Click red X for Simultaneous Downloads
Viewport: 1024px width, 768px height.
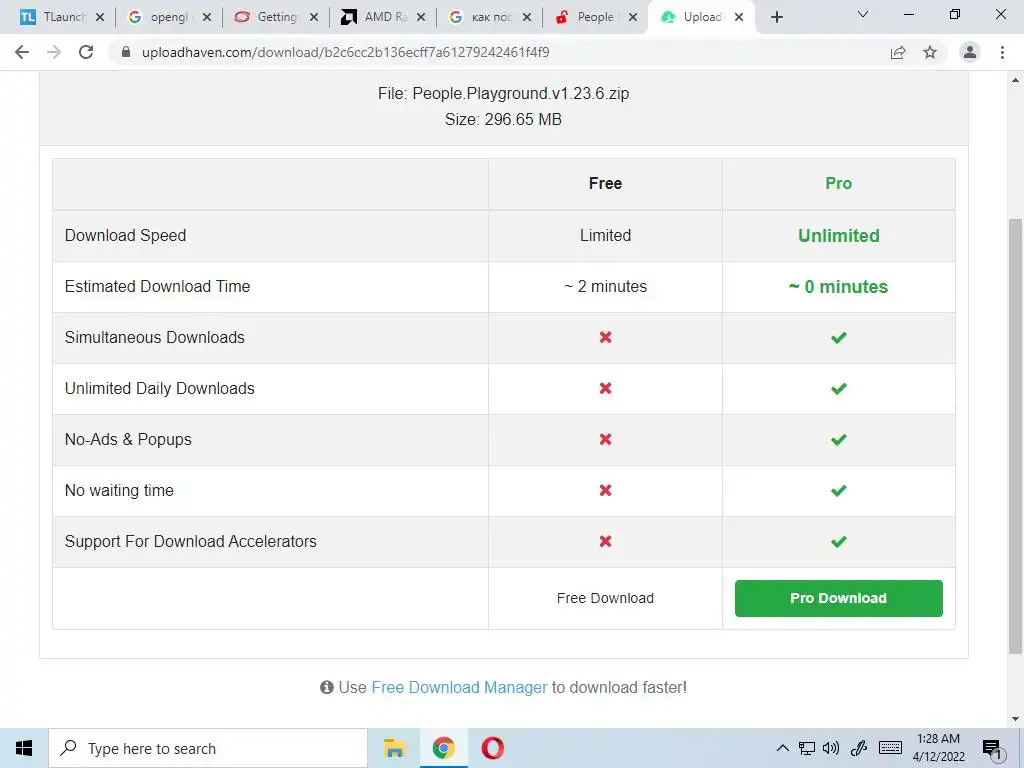click(x=605, y=337)
